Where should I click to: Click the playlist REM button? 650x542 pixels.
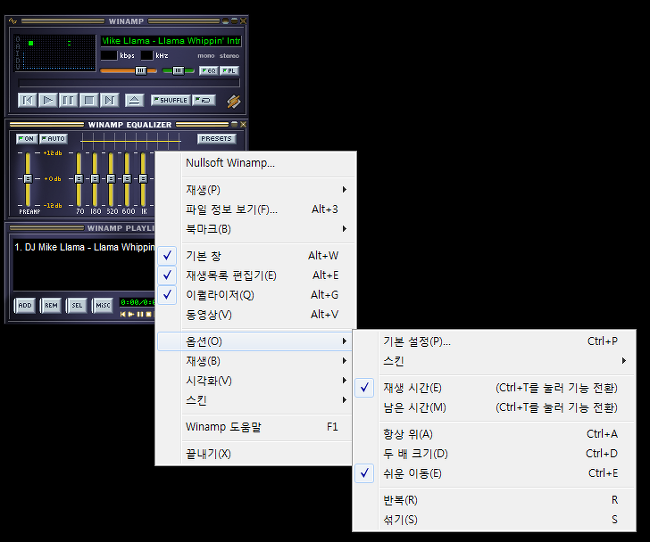coord(51,305)
